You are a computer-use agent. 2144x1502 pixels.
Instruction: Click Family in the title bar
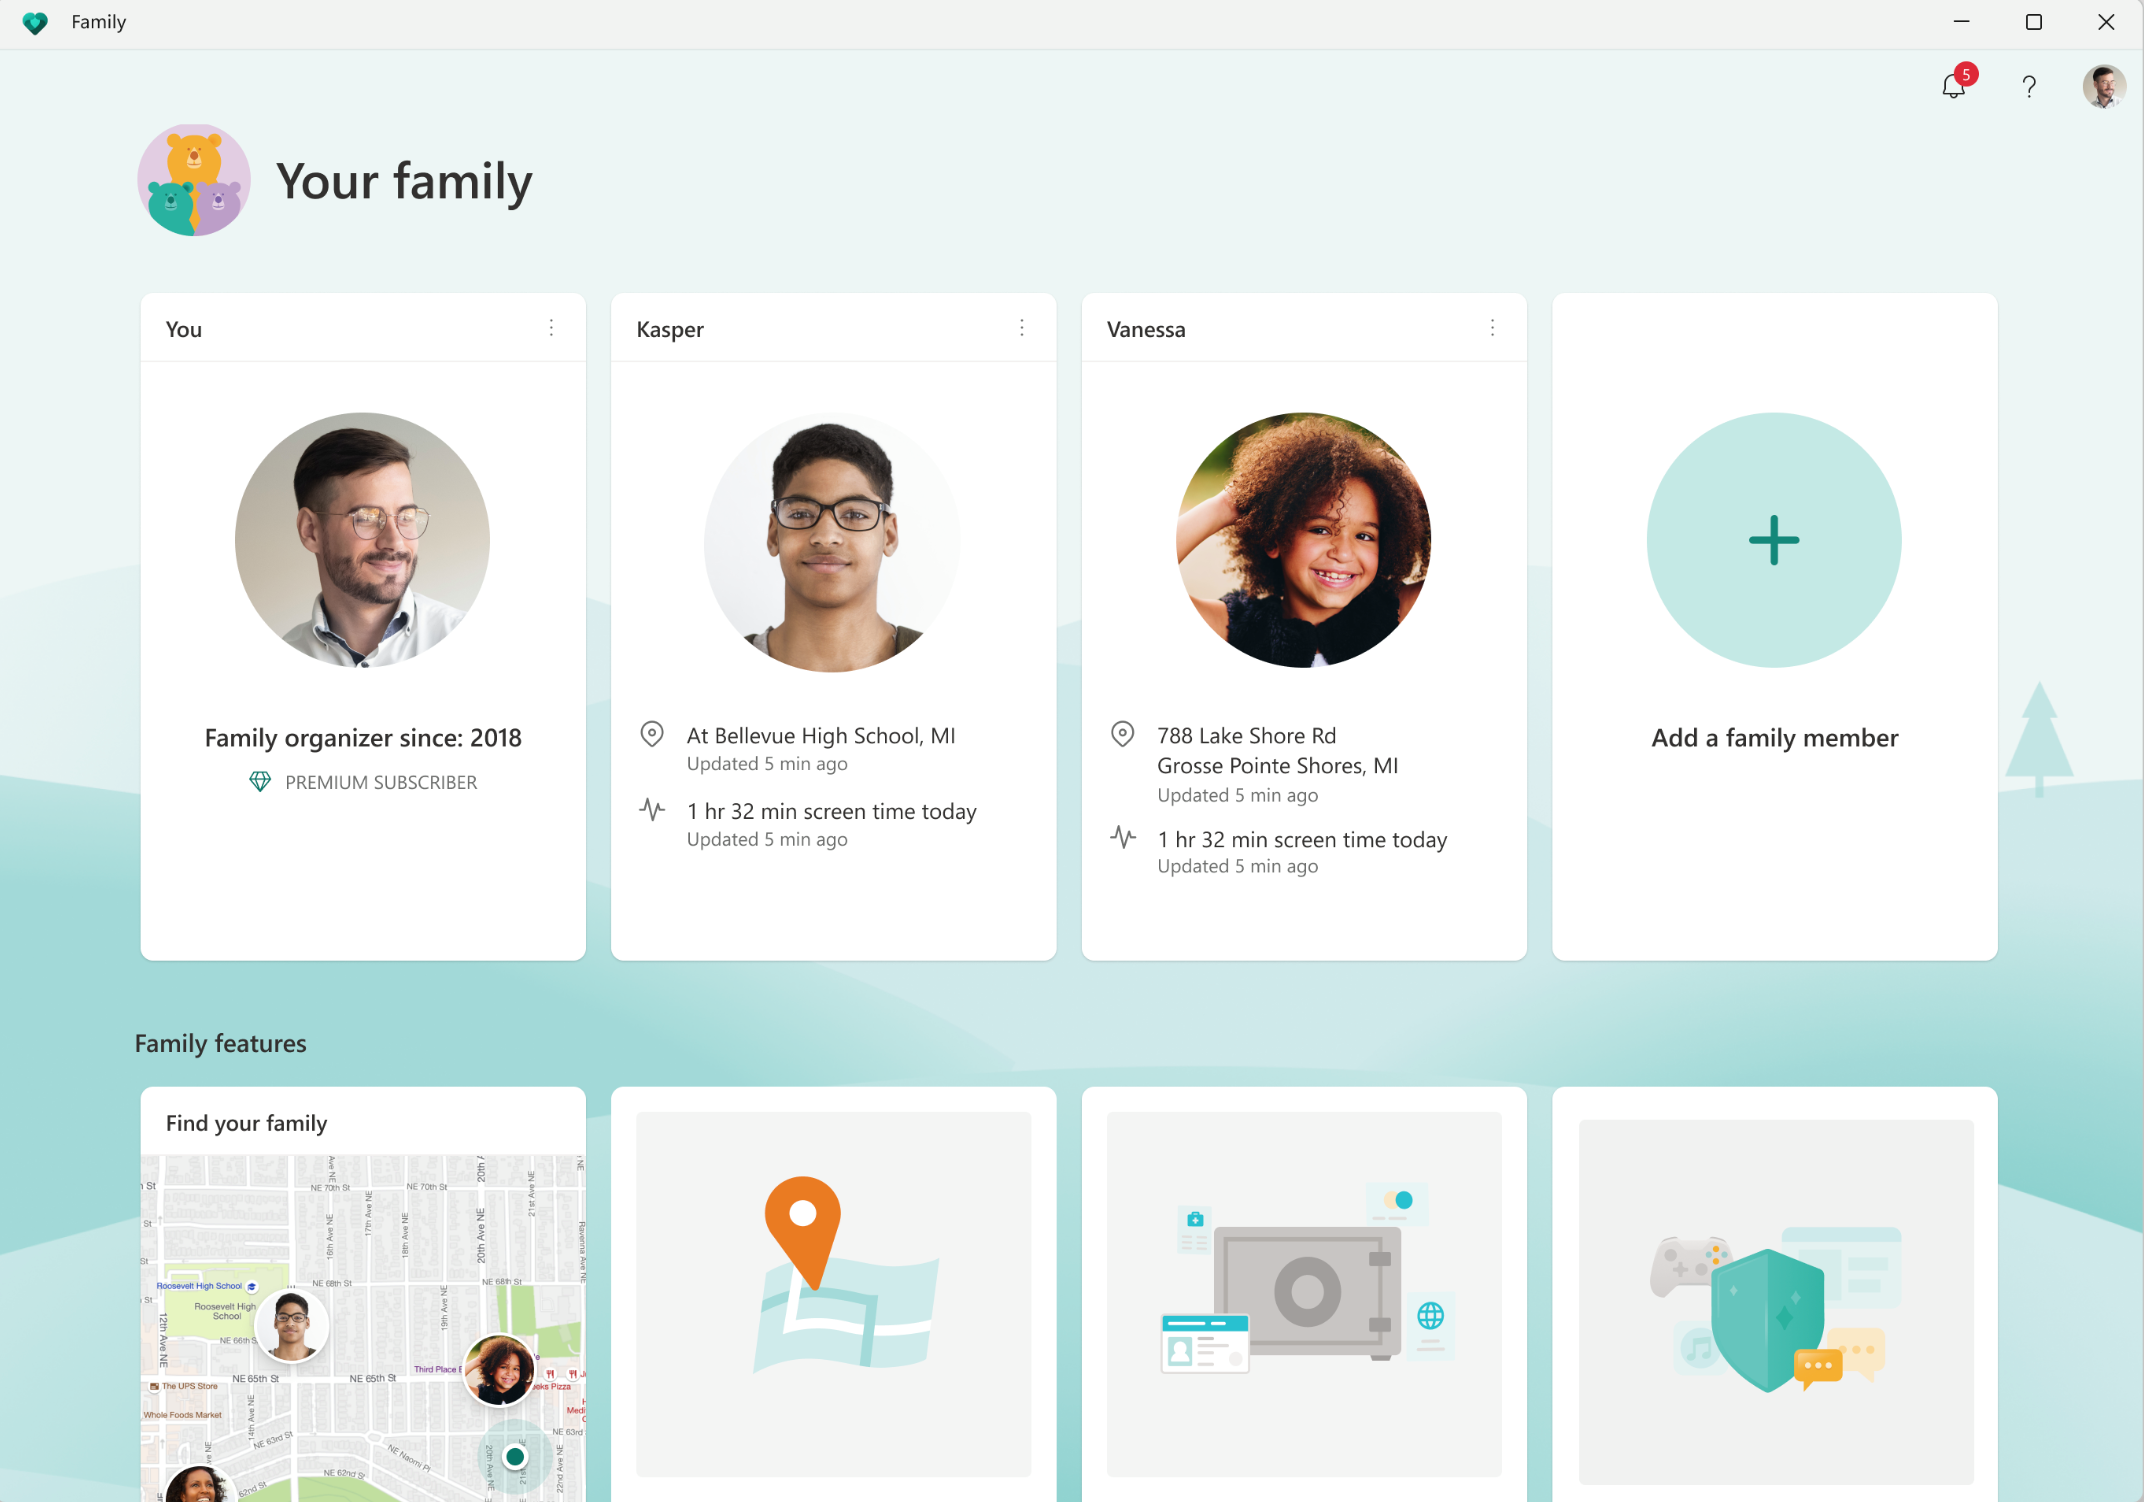point(97,22)
